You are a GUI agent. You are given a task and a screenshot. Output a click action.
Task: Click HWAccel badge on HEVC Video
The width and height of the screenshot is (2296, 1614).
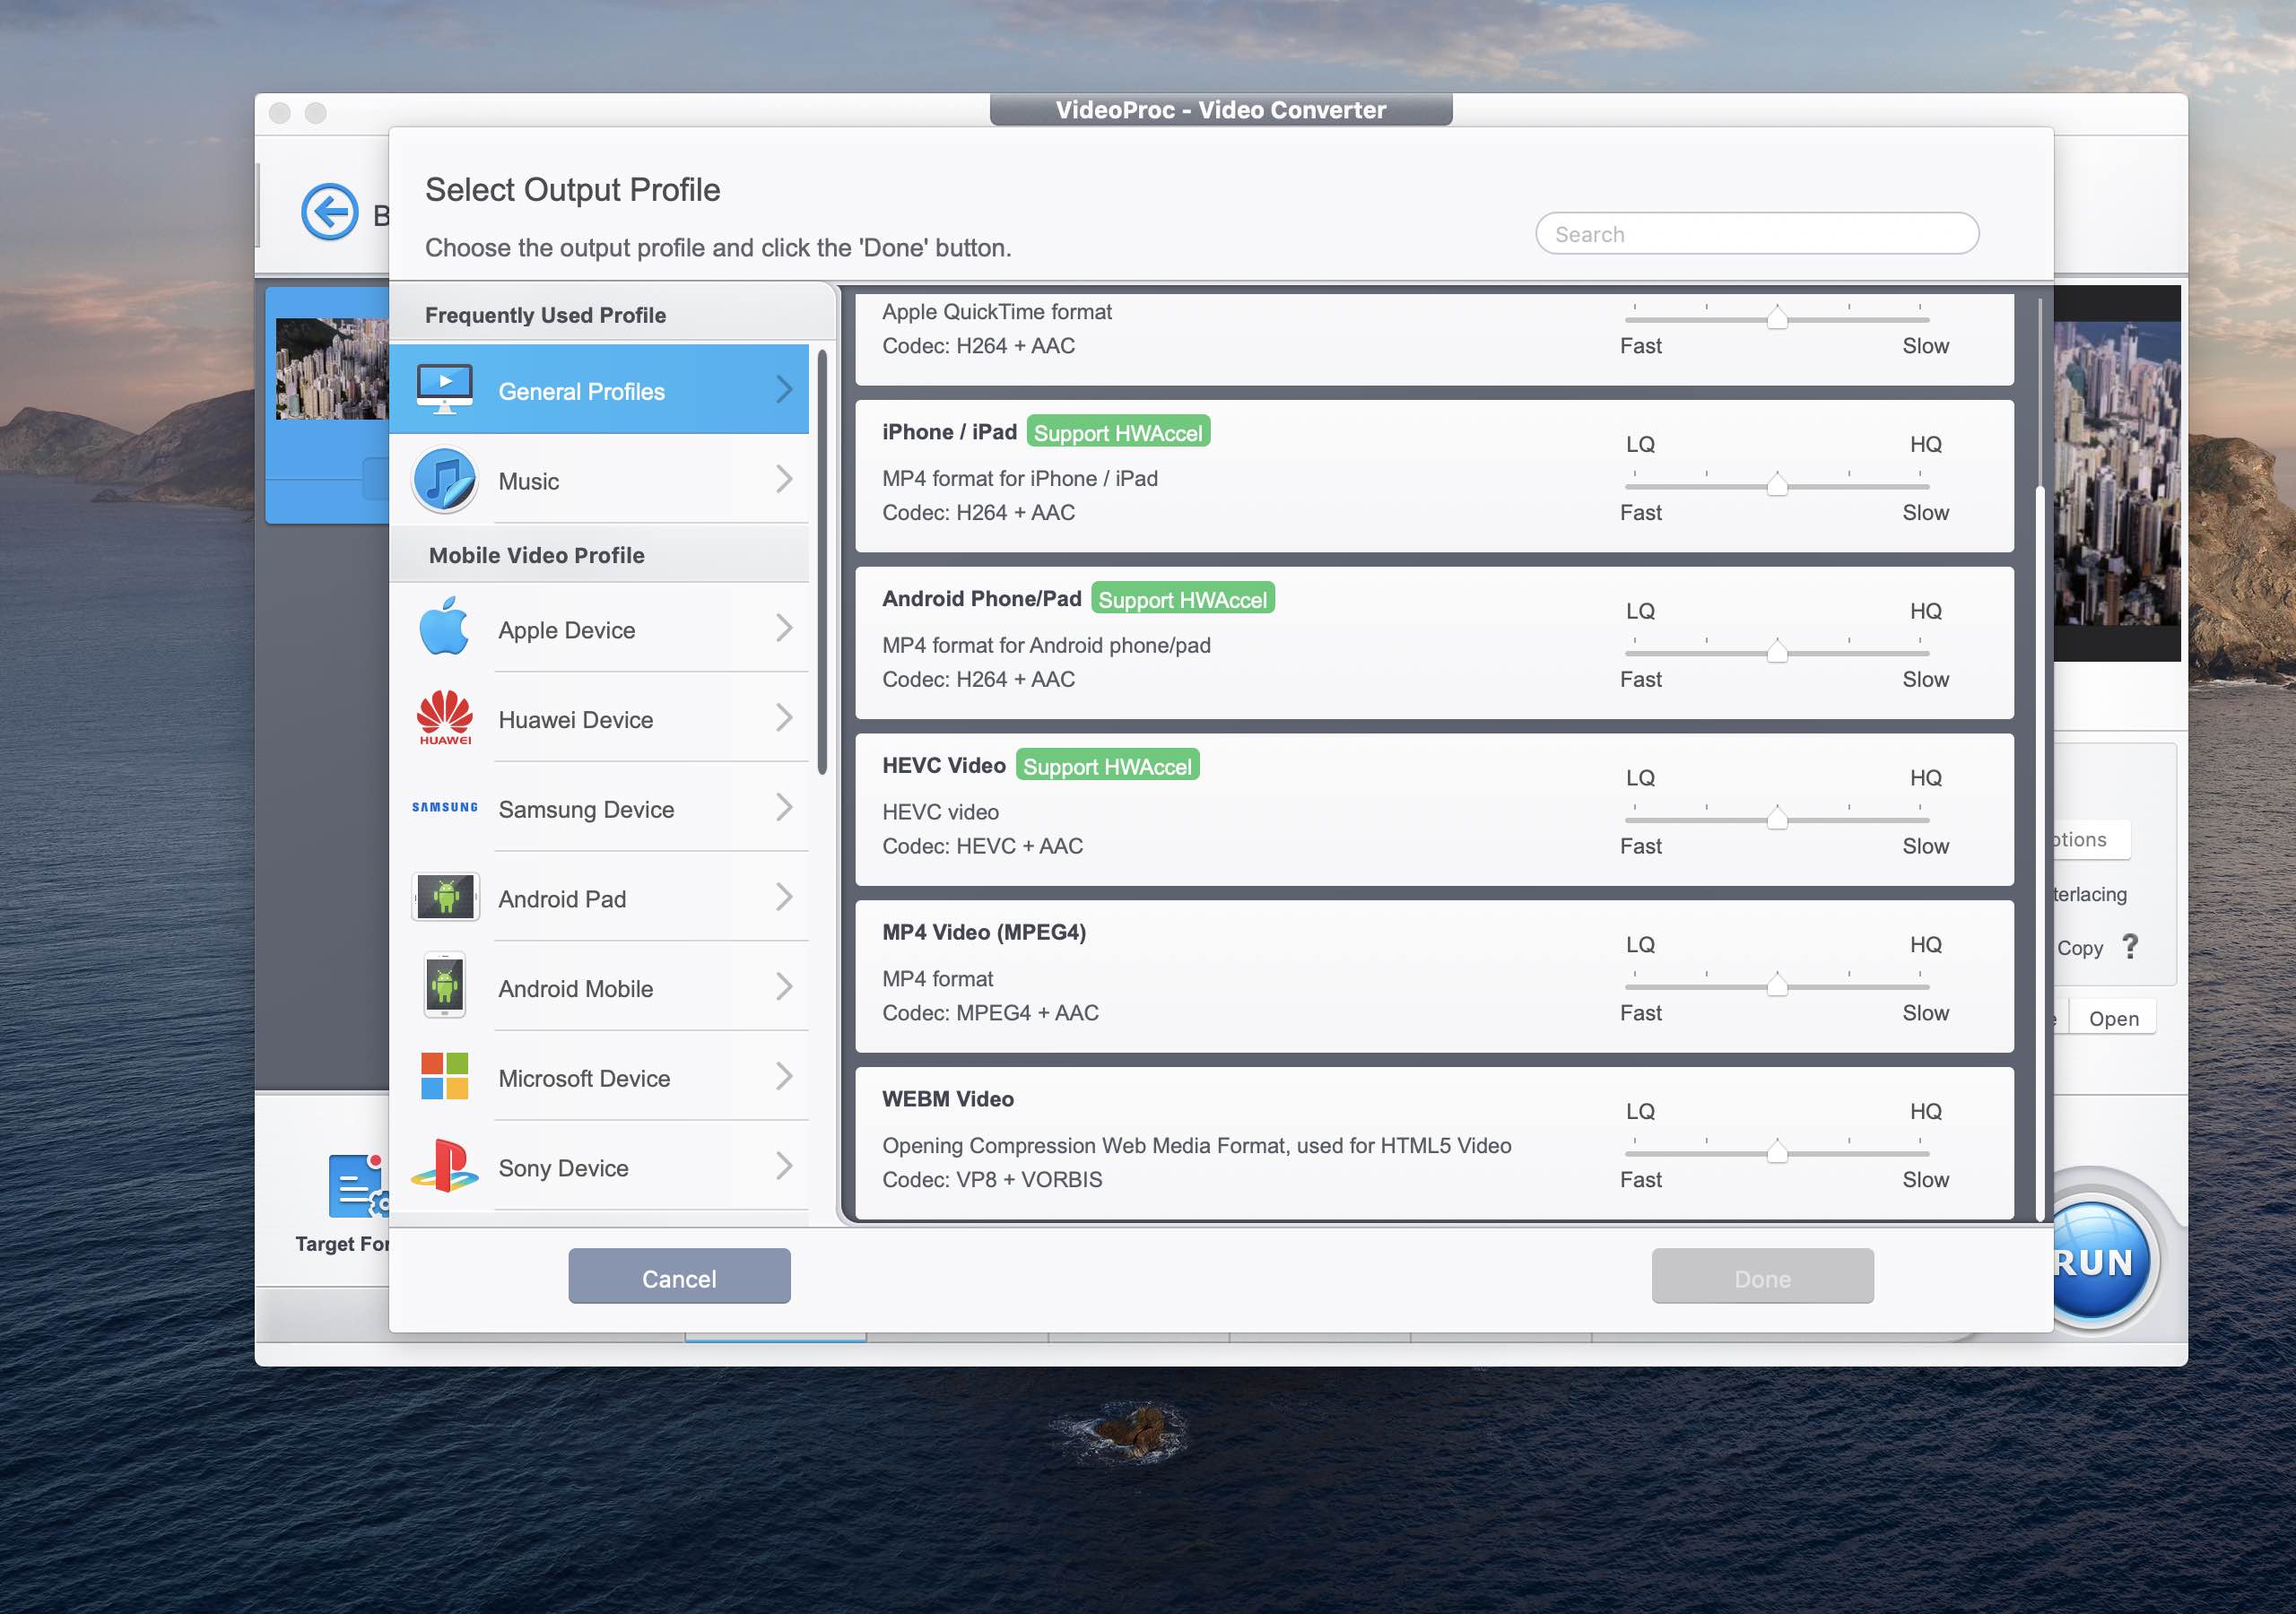click(1107, 766)
